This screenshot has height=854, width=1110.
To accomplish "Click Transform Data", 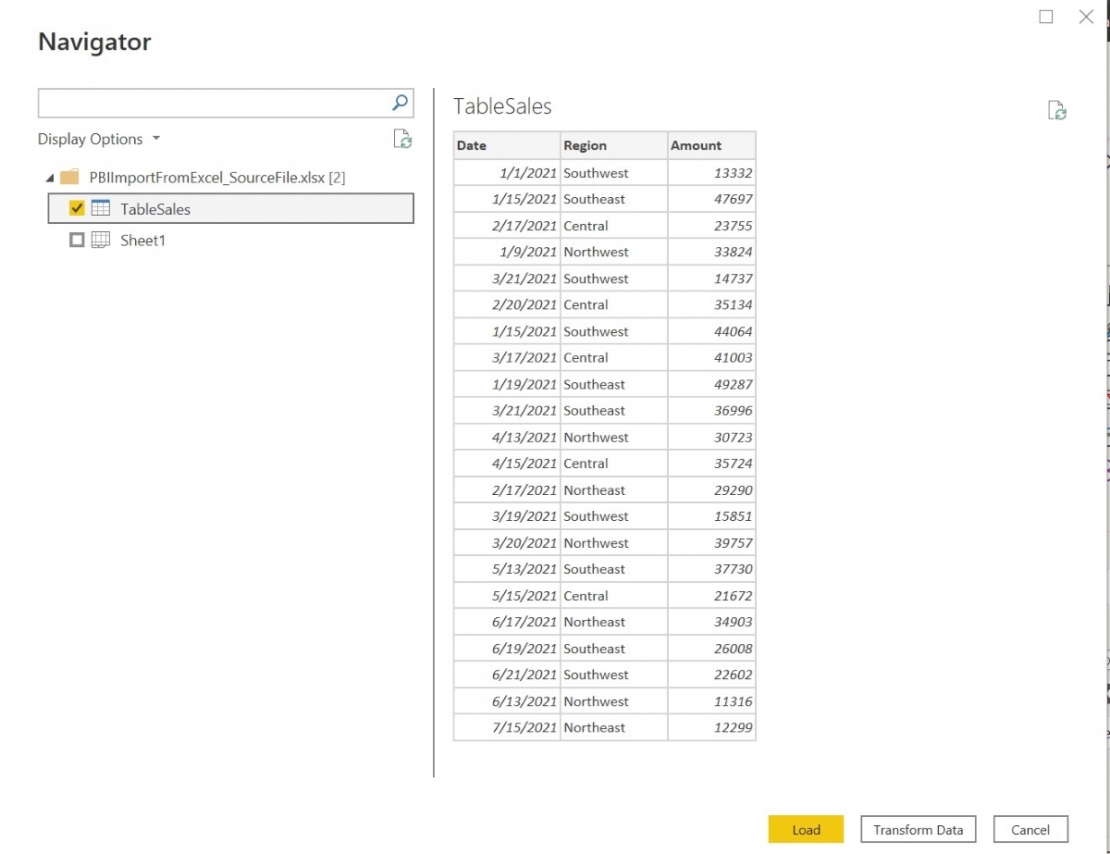I will pos(917,829).
